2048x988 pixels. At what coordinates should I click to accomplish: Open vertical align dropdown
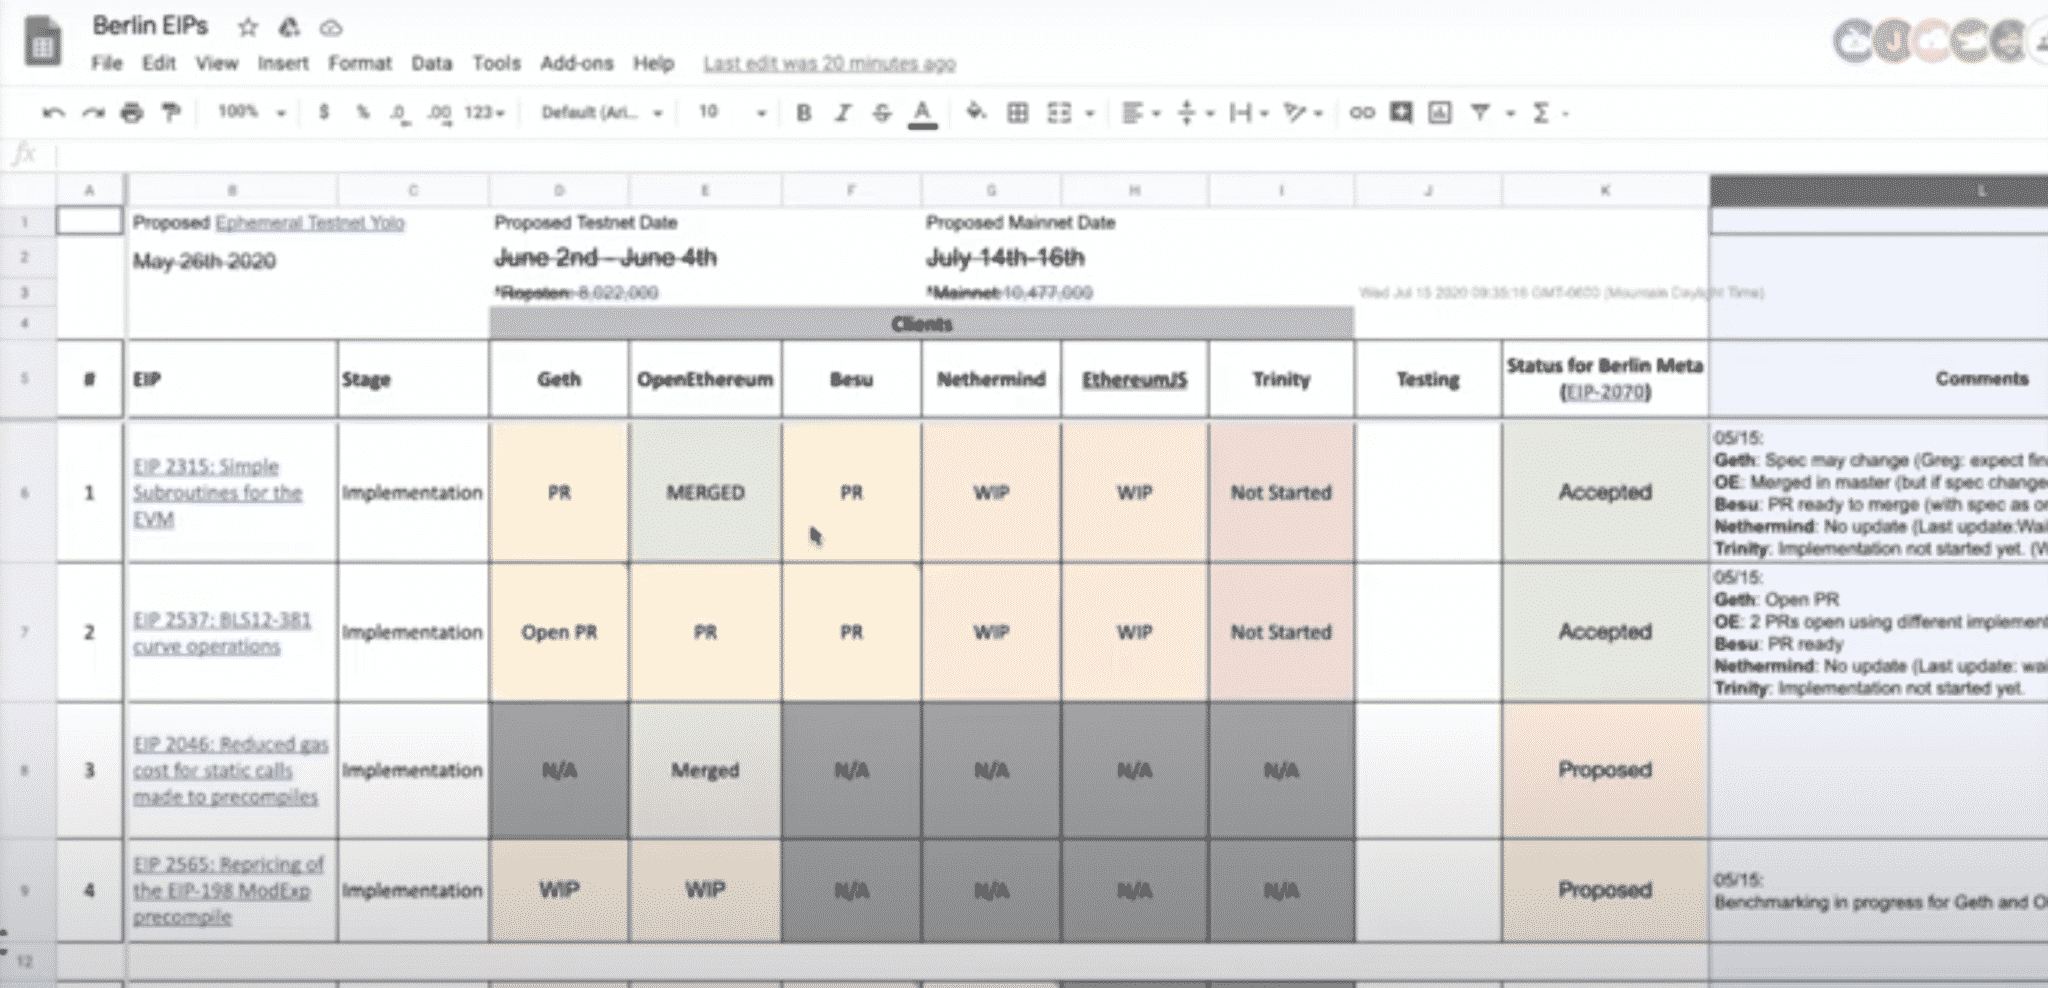(1195, 113)
